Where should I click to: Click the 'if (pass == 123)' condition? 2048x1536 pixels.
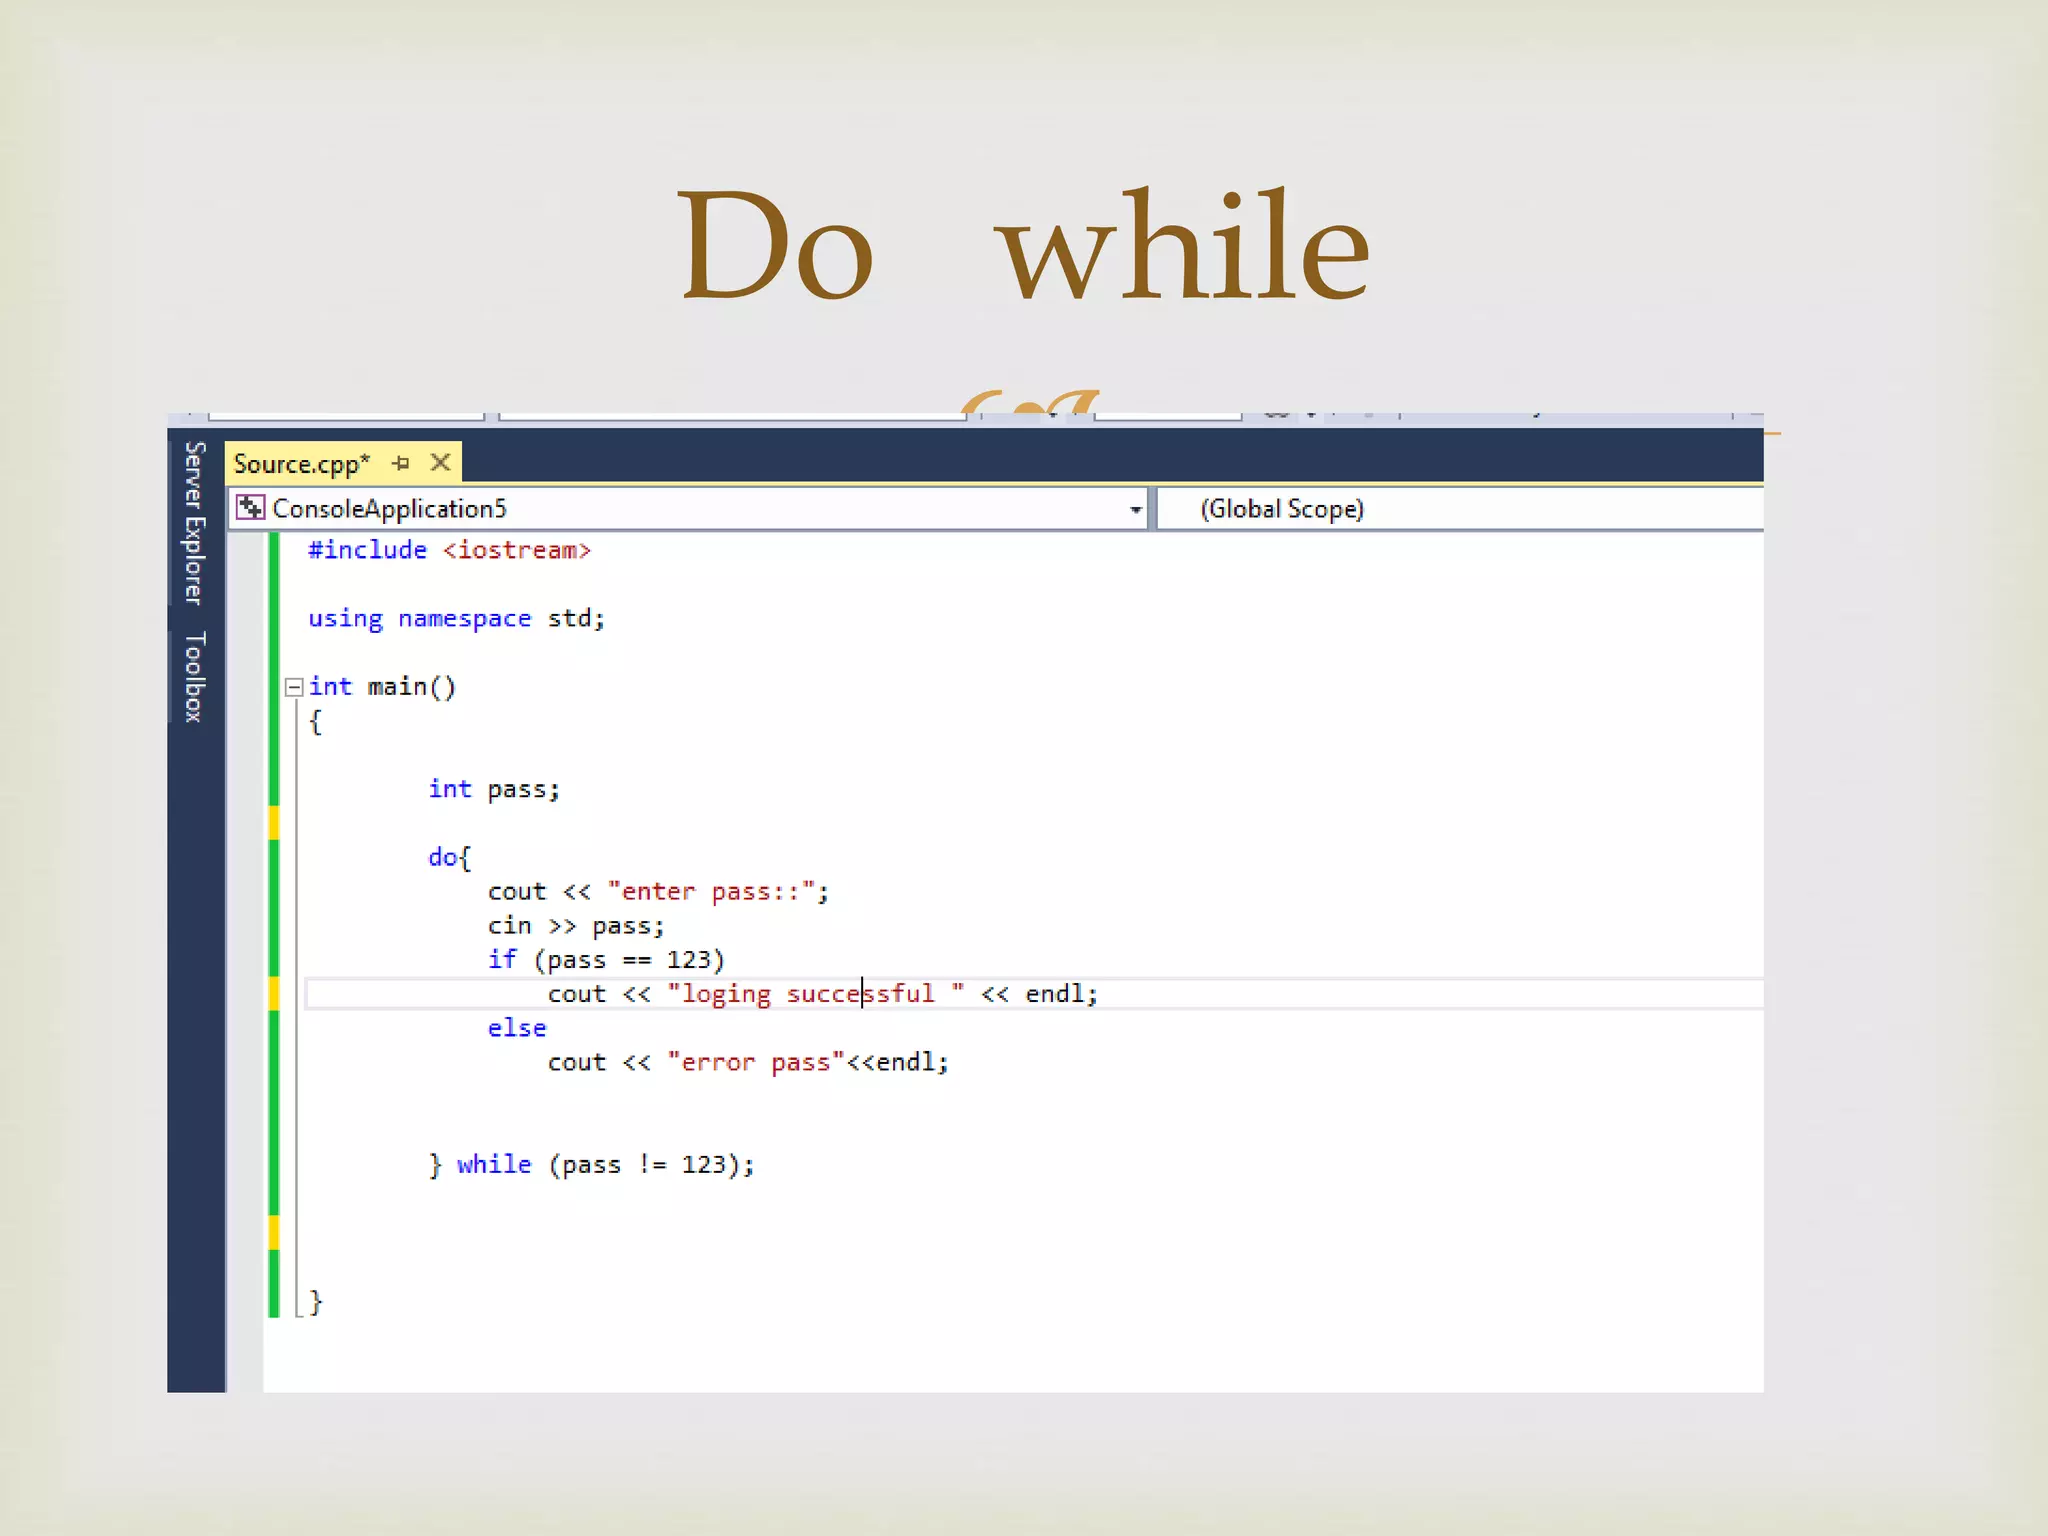pos(605,960)
